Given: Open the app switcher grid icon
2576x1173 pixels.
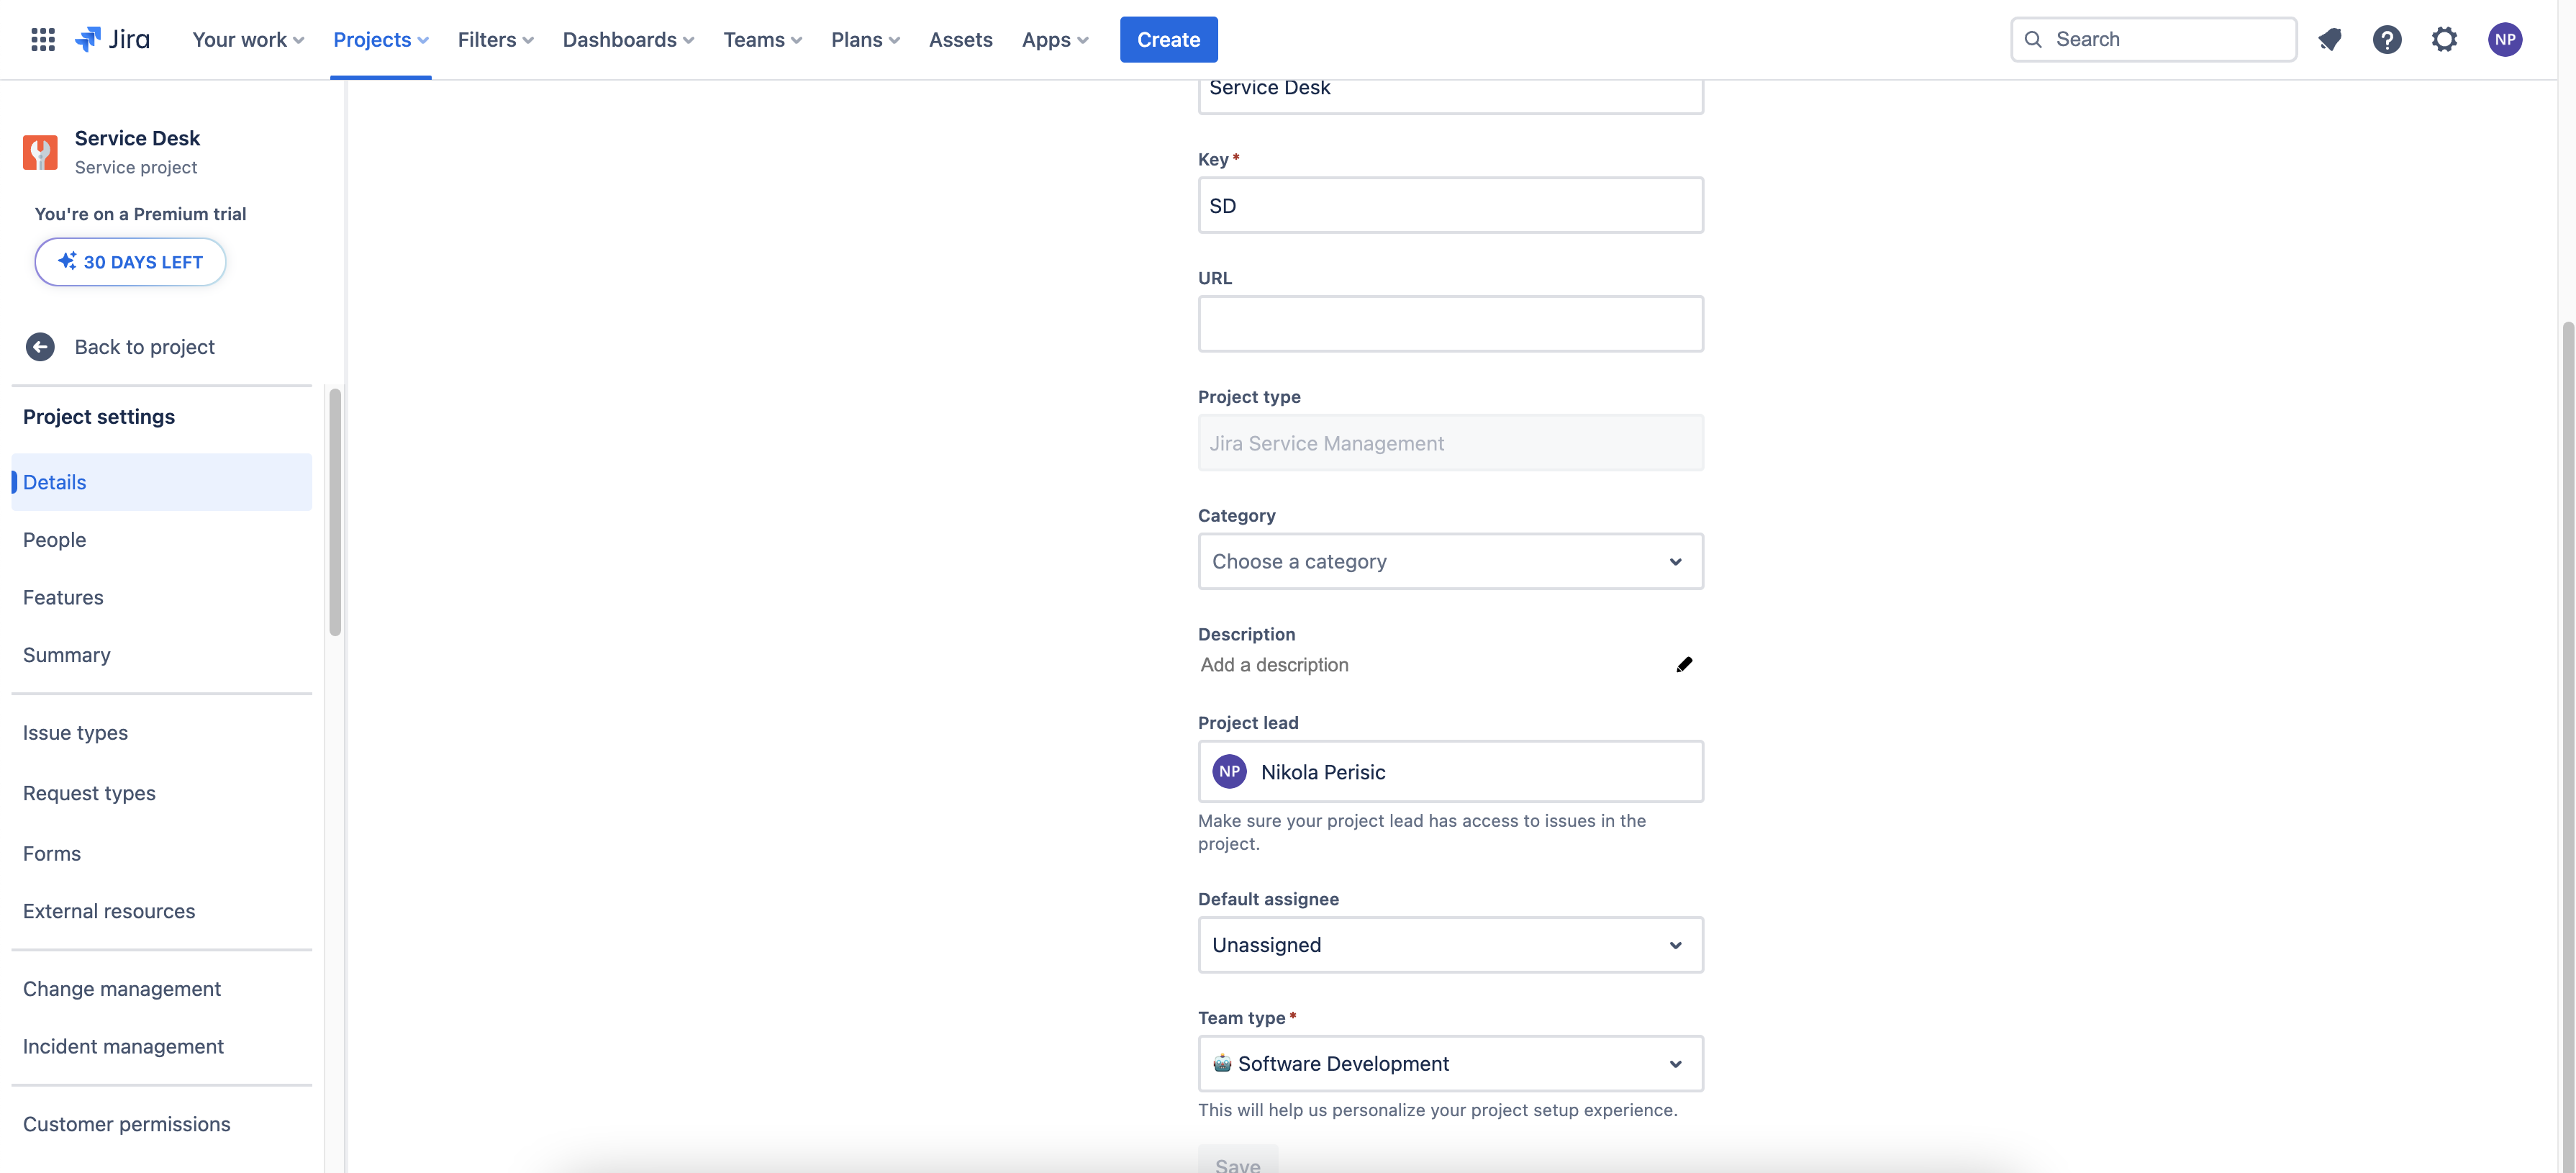Looking at the screenshot, I should tap(42, 39).
